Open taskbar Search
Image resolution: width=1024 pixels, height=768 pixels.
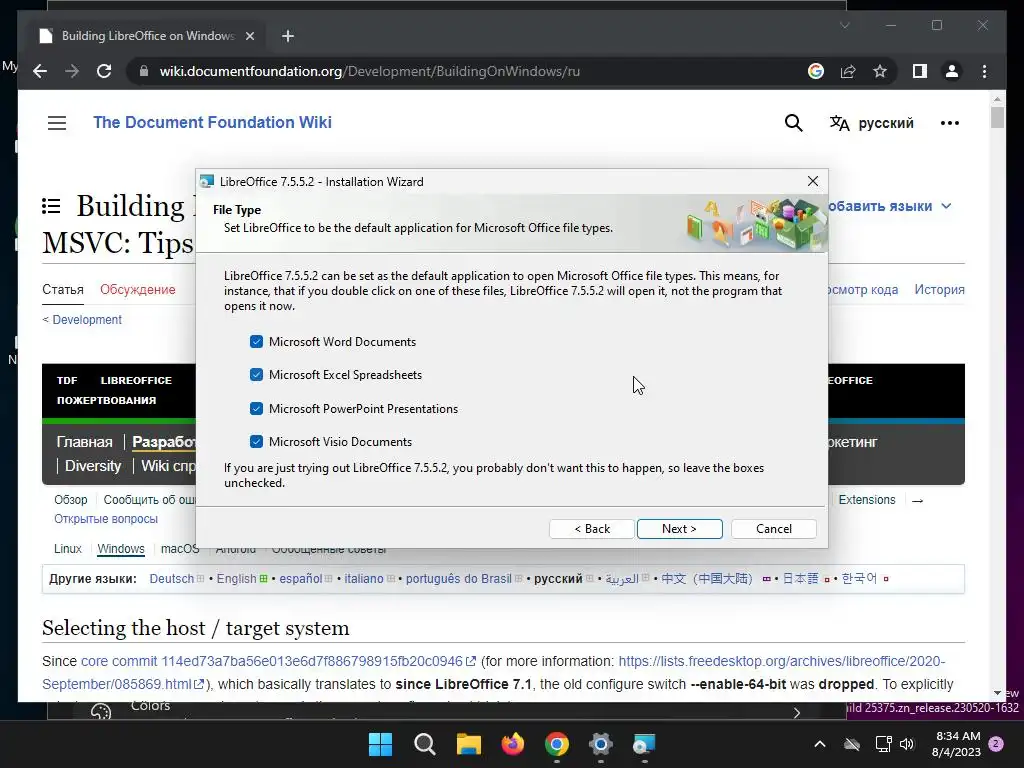(424, 744)
